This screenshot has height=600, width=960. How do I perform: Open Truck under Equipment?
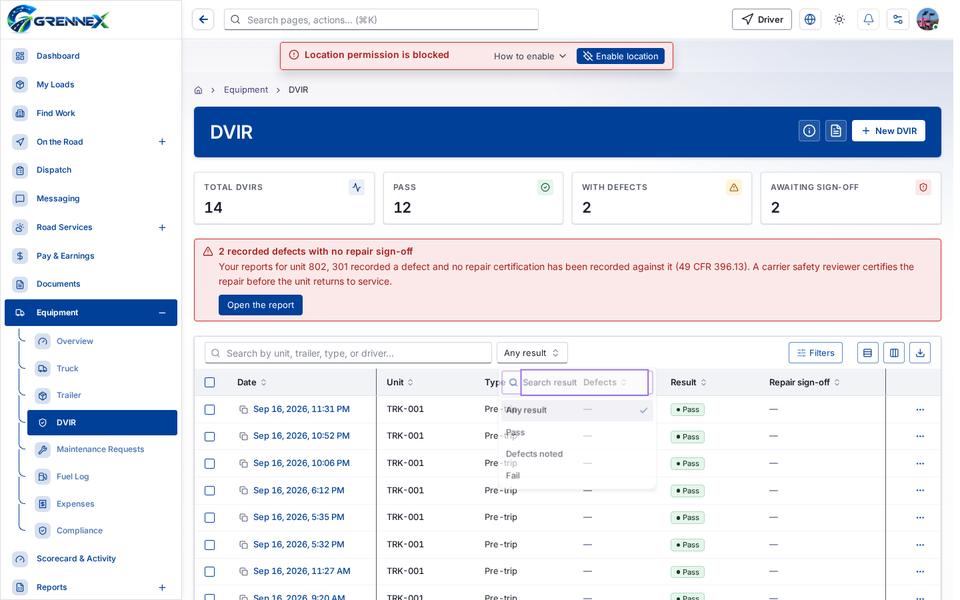[x=102, y=369]
